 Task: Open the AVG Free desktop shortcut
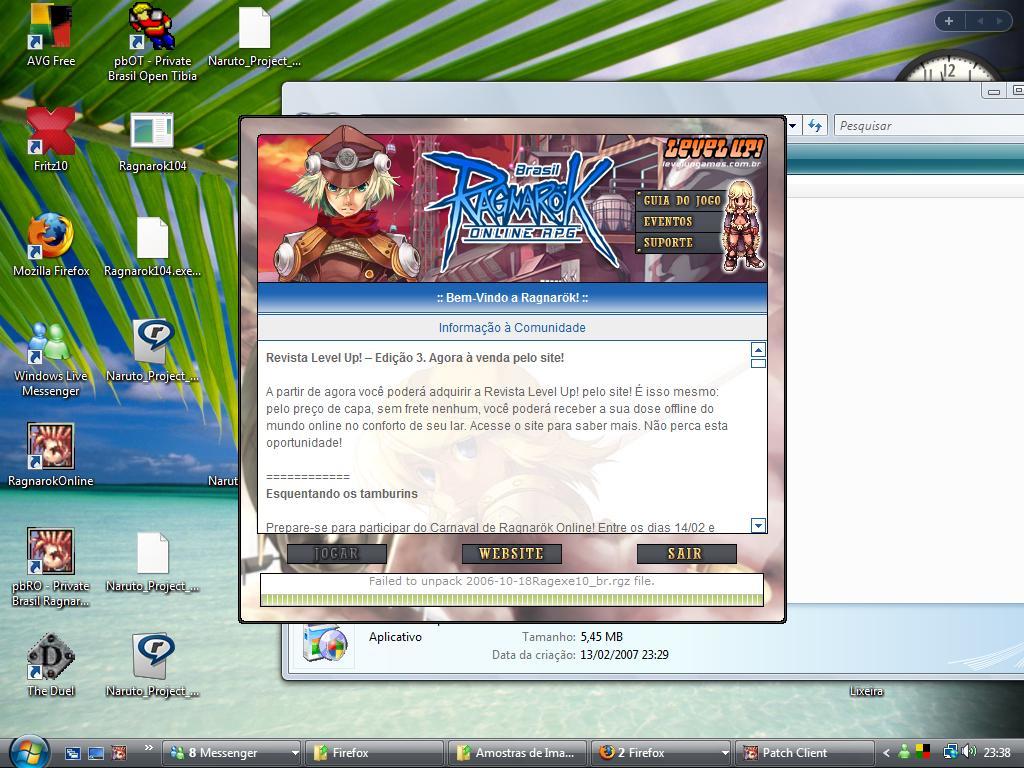pyautogui.click(x=50, y=36)
